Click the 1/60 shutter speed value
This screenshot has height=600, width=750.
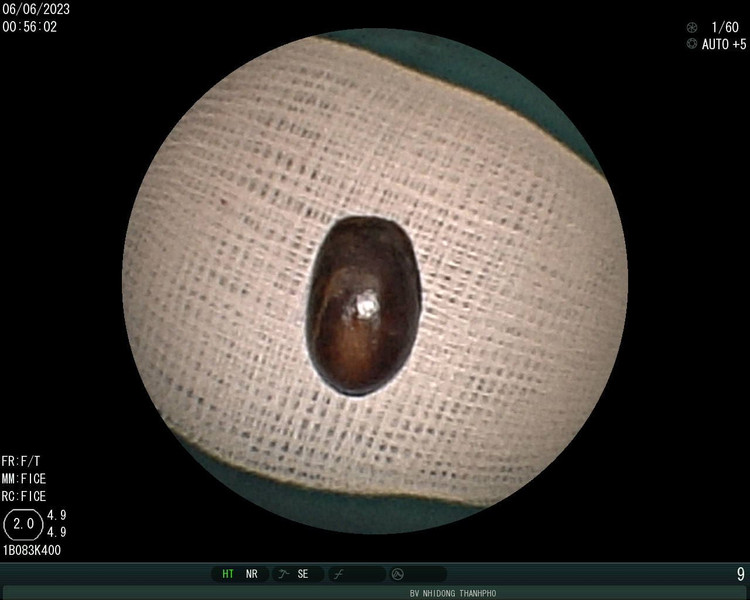(725, 27)
